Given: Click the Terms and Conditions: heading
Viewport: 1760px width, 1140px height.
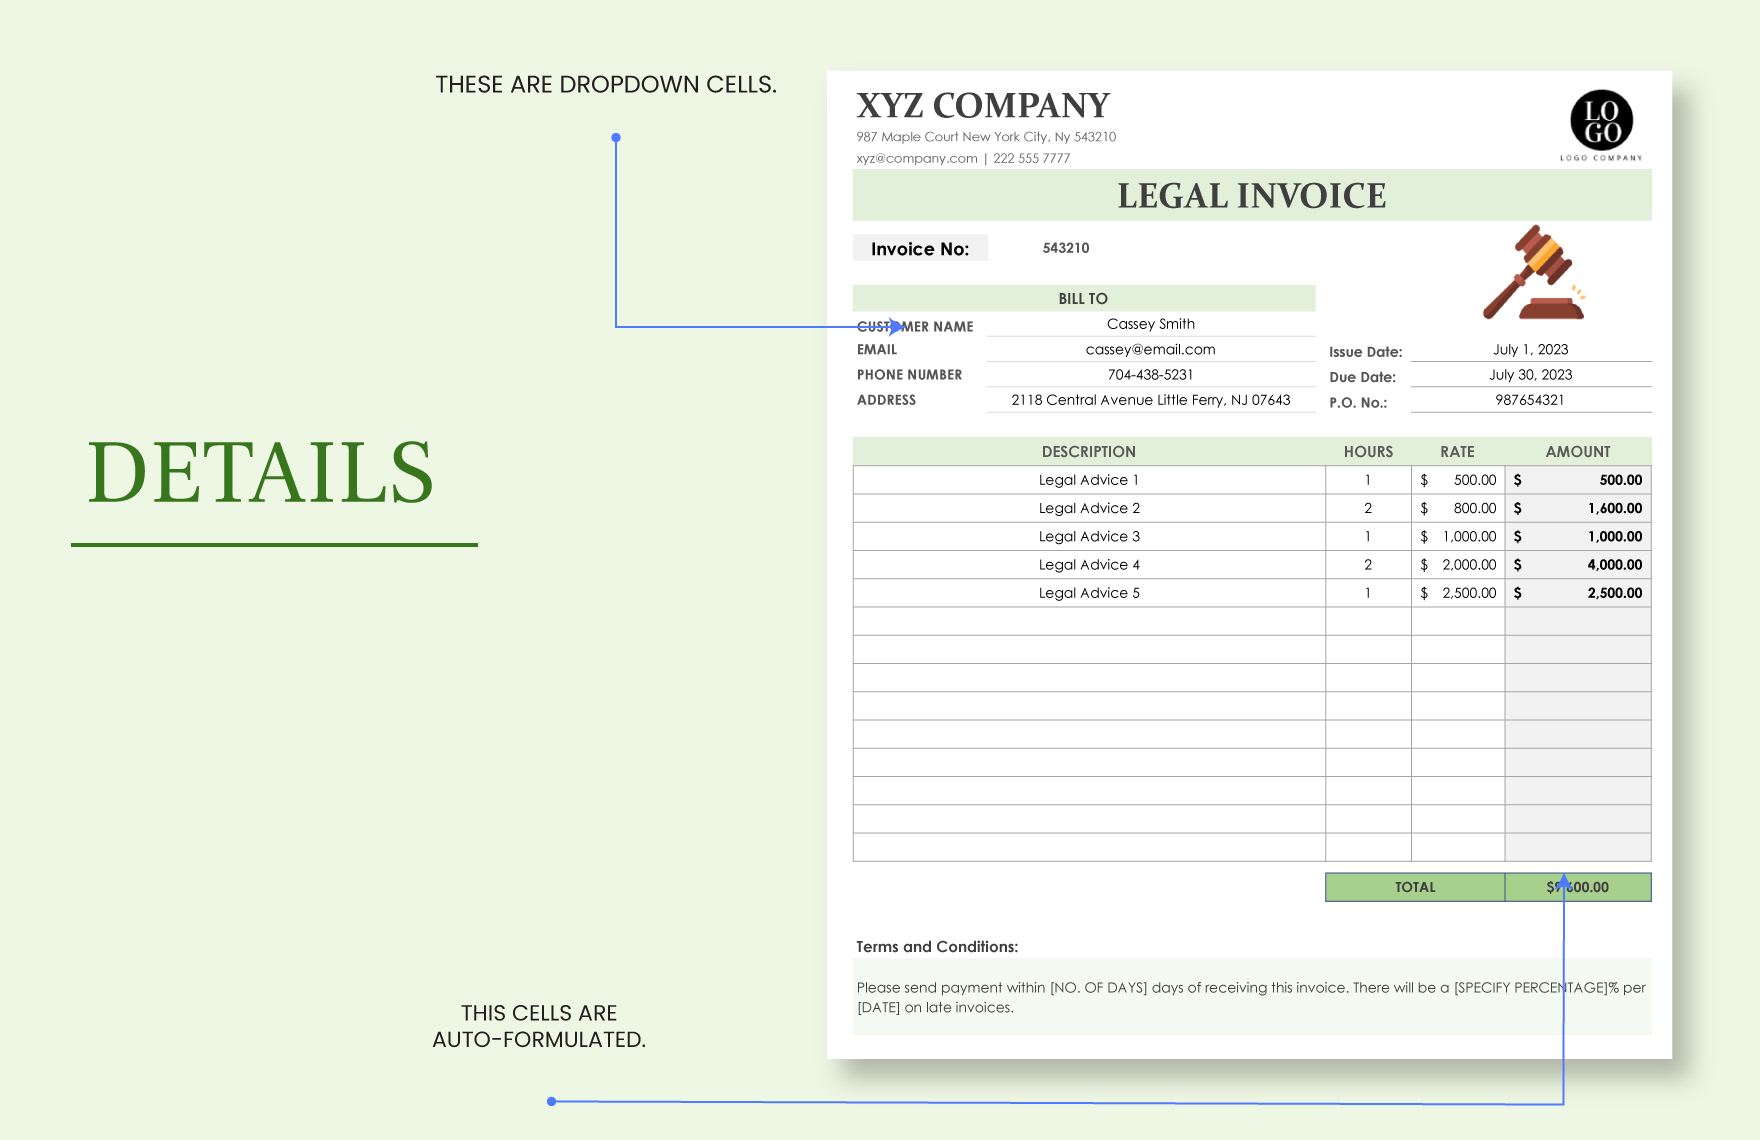Looking at the screenshot, I should click(x=937, y=946).
